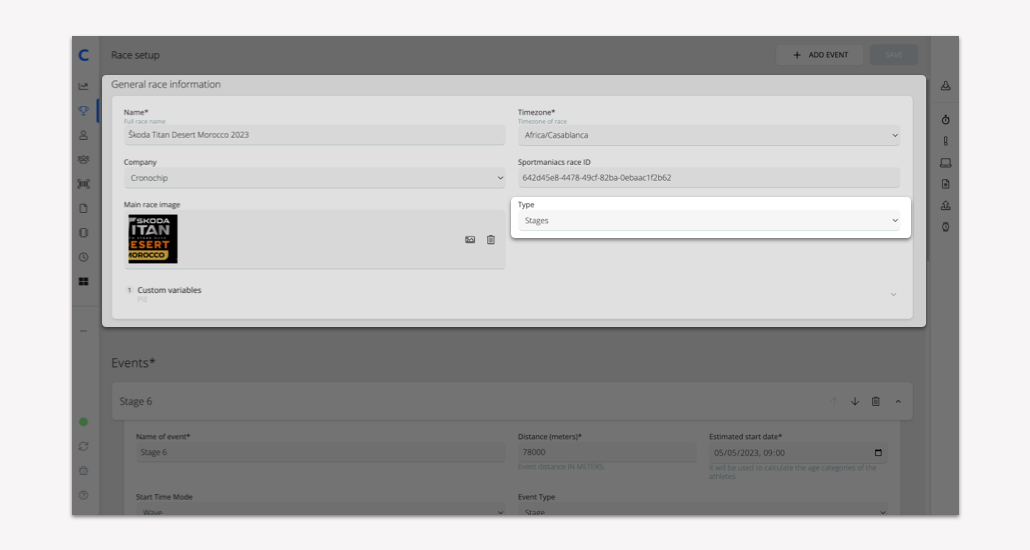Click the Cronochip C logo
Screen dimensions: 1030x550
[x=83, y=55]
